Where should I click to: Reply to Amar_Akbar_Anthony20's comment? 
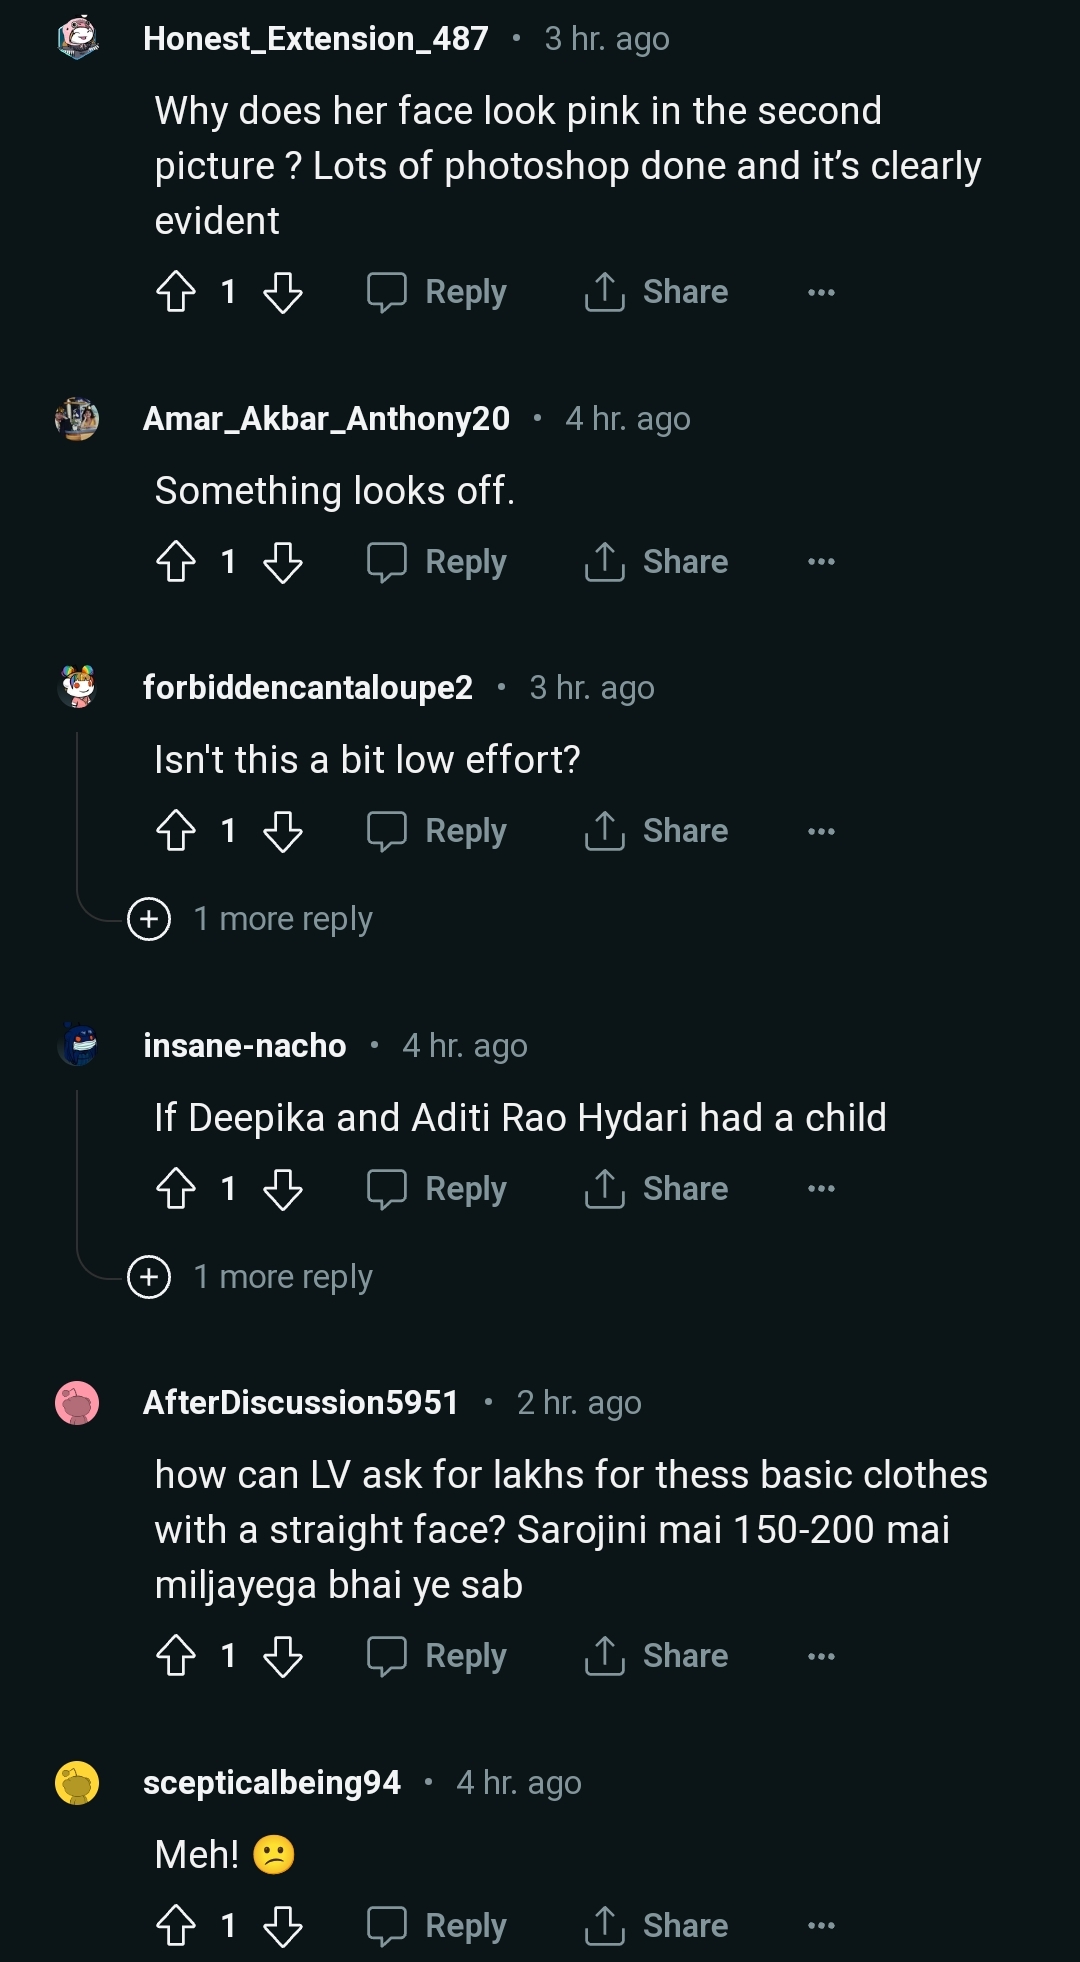[437, 562]
